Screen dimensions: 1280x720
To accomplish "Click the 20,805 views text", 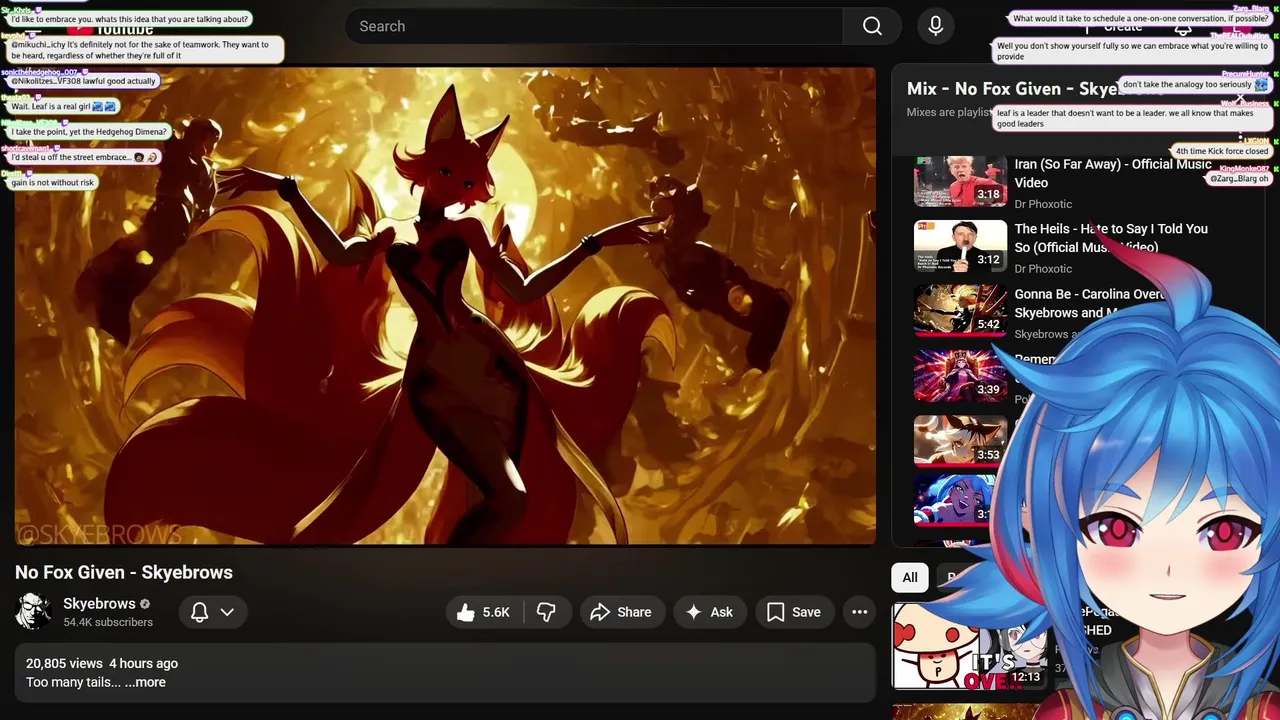I will pyautogui.click(x=64, y=663).
